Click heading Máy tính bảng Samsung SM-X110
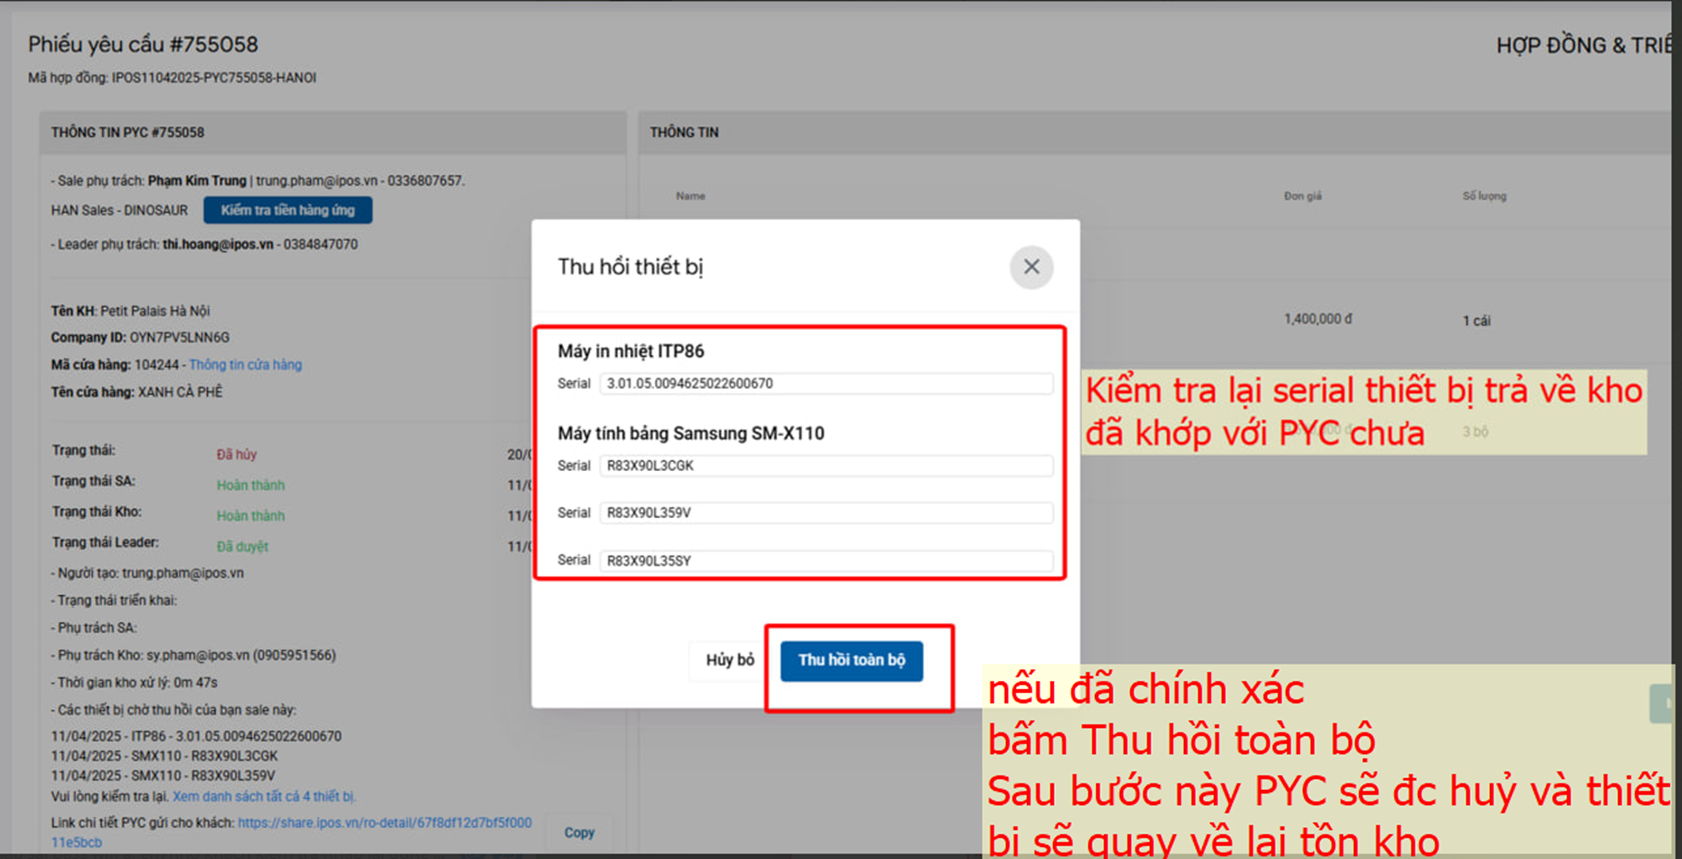 pyautogui.click(x=691, y=433)
